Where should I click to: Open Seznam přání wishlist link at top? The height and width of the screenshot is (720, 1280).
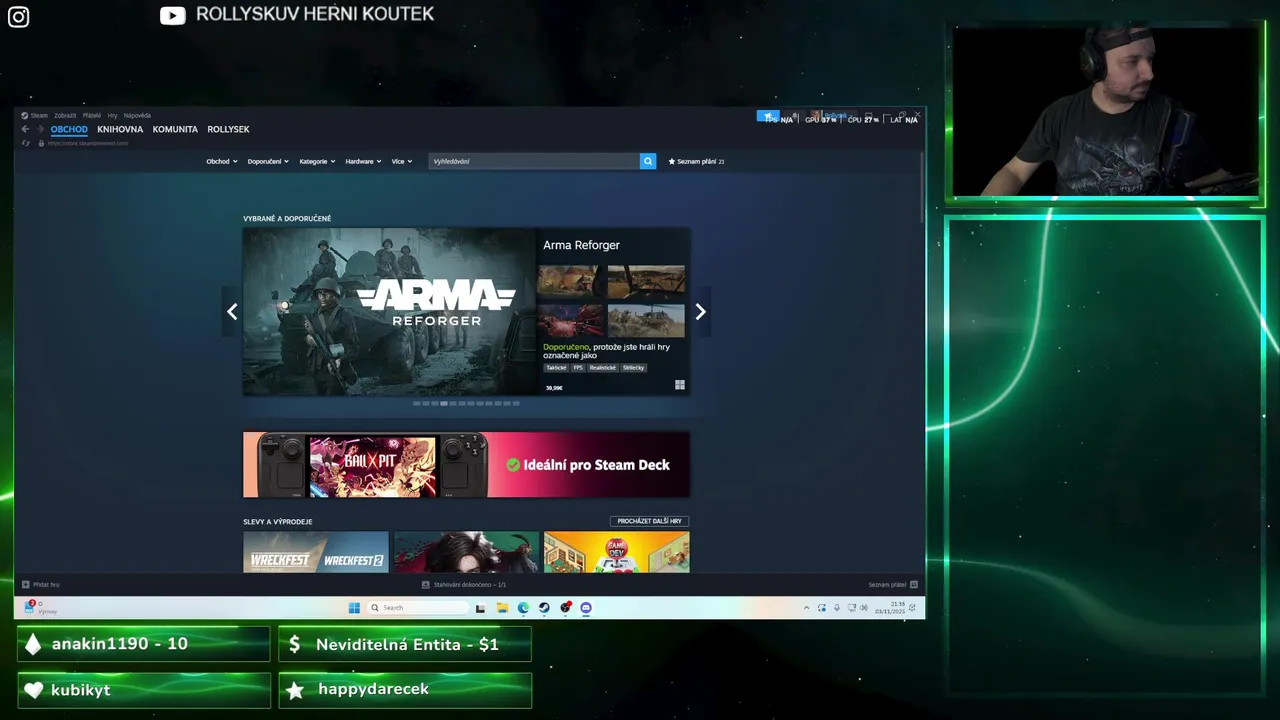click(x=696, y=161)
